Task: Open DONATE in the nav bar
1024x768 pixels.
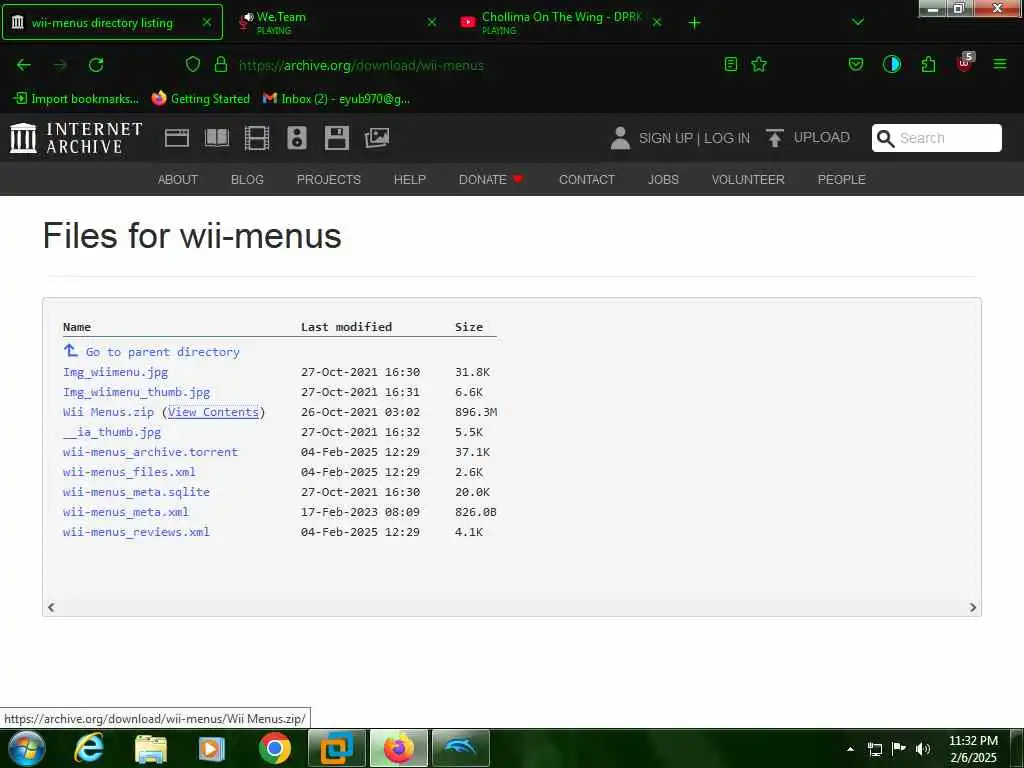Action: tap(491, 180)
